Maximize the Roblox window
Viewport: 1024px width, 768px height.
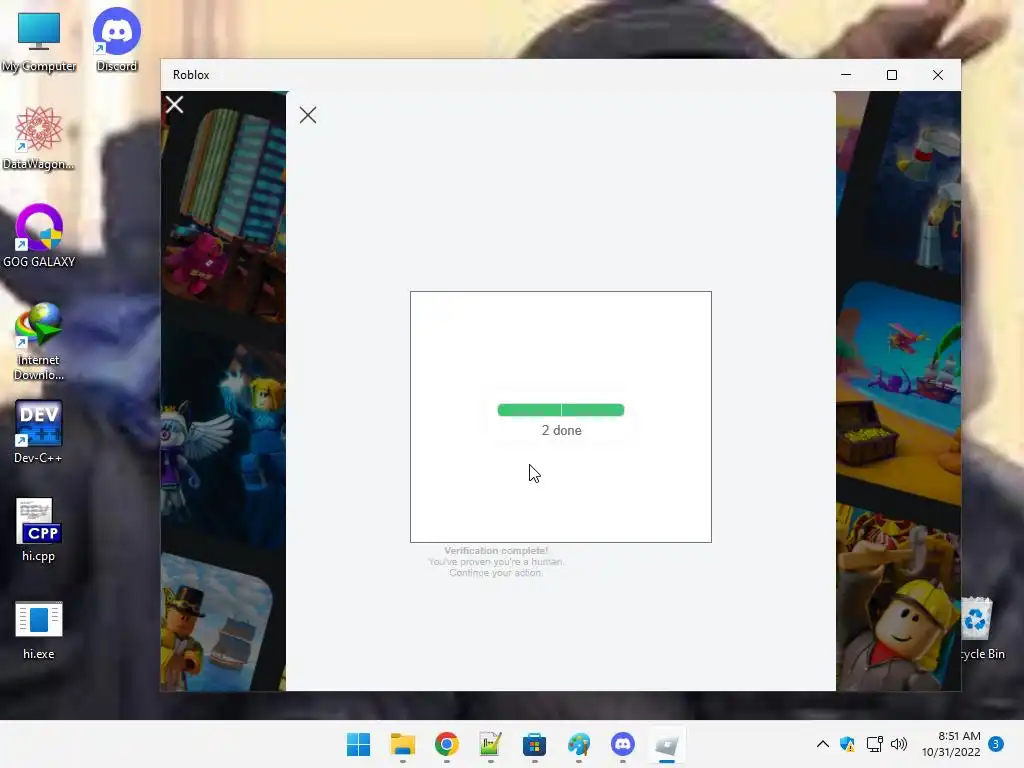[891, 75]
